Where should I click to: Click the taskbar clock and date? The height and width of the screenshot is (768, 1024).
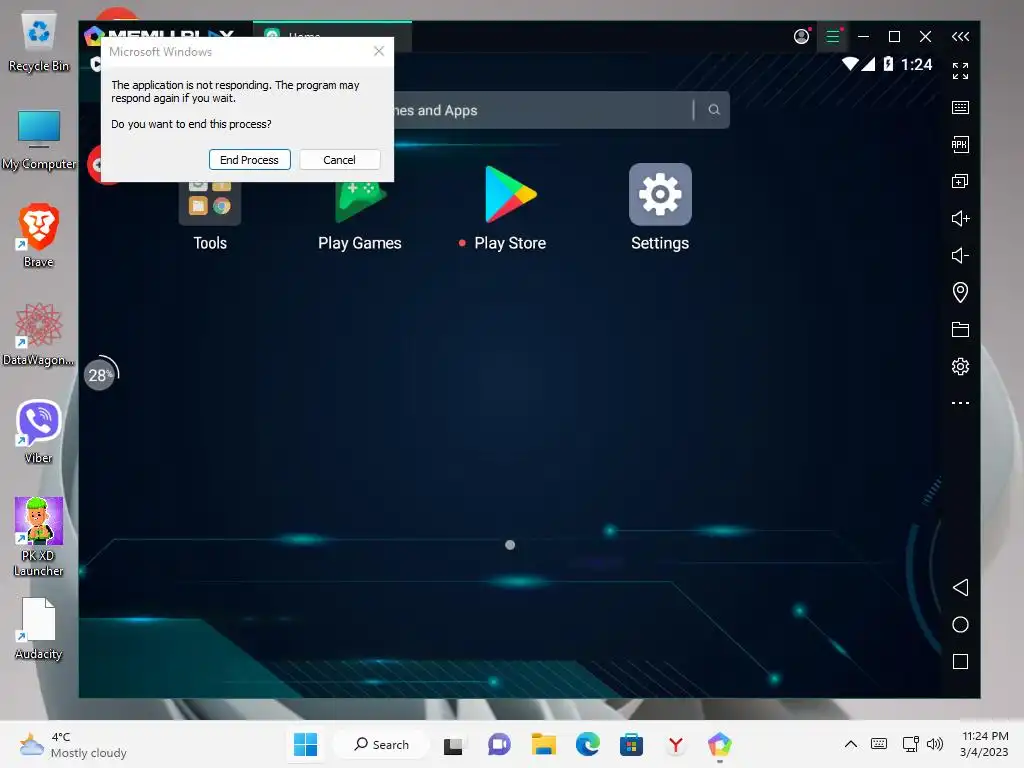point(985,744)
